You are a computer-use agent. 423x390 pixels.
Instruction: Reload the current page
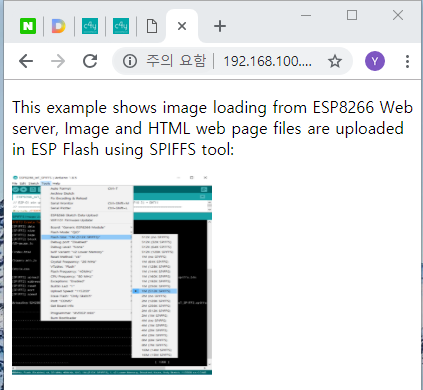(x=90, y=61)
